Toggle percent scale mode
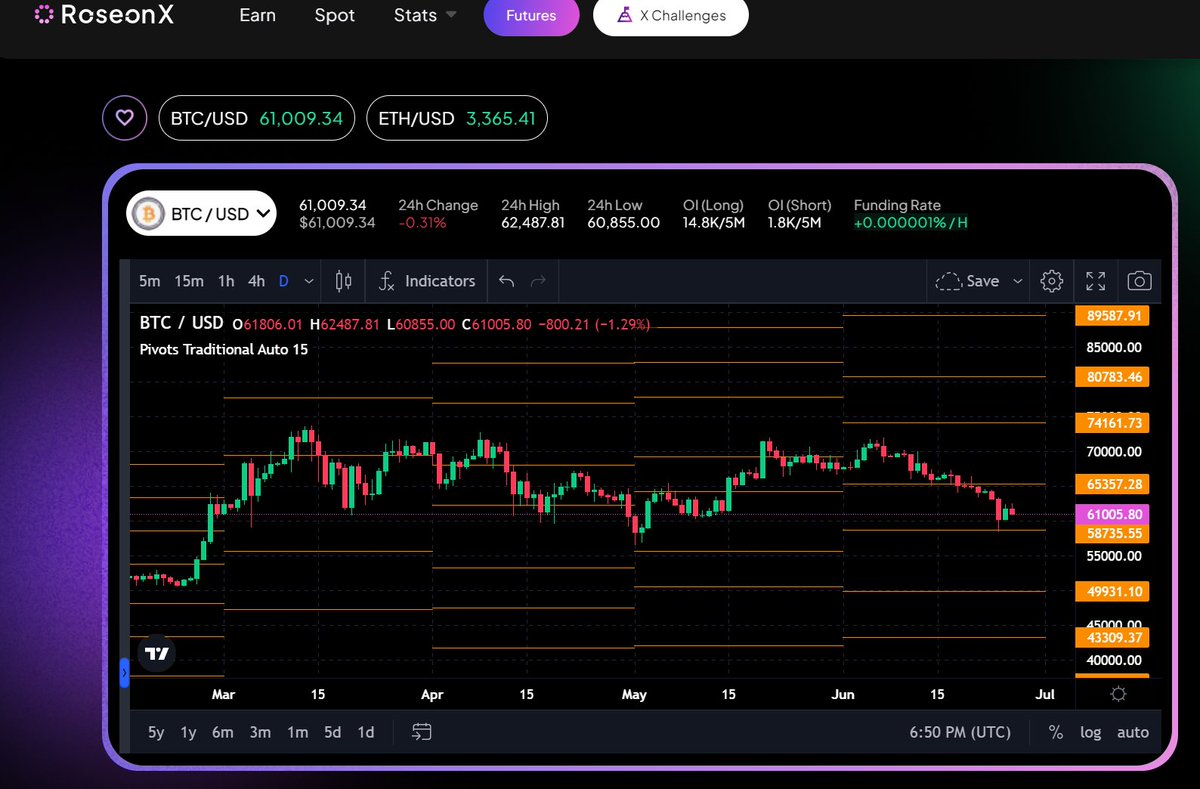The image size is (1200, 789). (x=1055, y=732)
